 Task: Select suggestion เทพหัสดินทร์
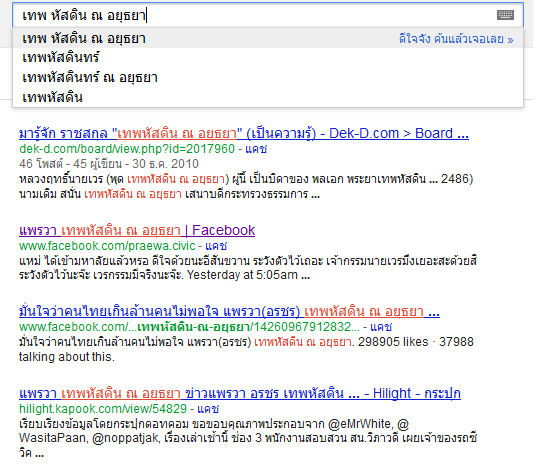61,58
